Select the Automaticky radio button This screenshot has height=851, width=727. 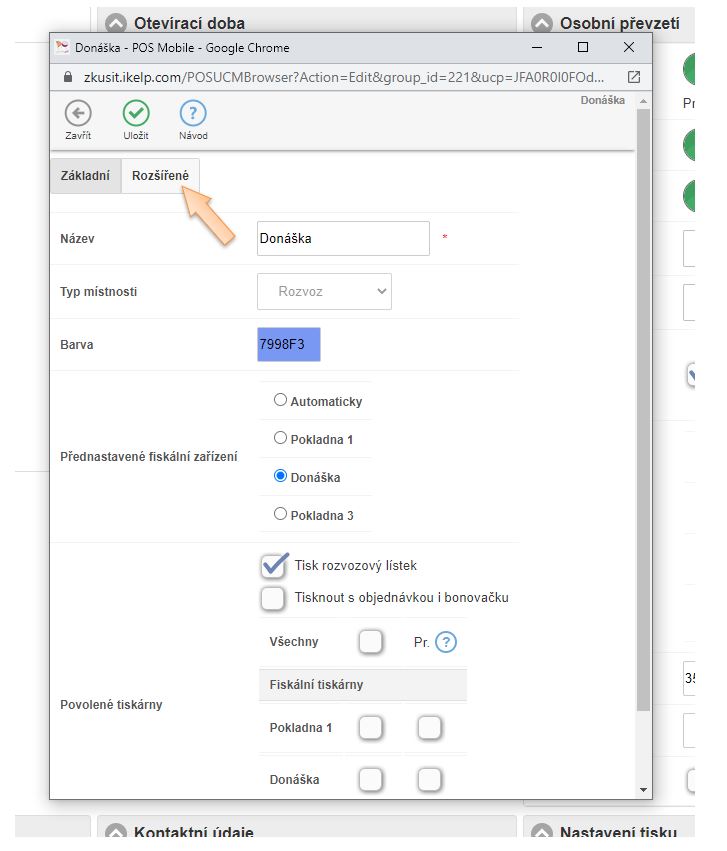click(x=280, y=400)
